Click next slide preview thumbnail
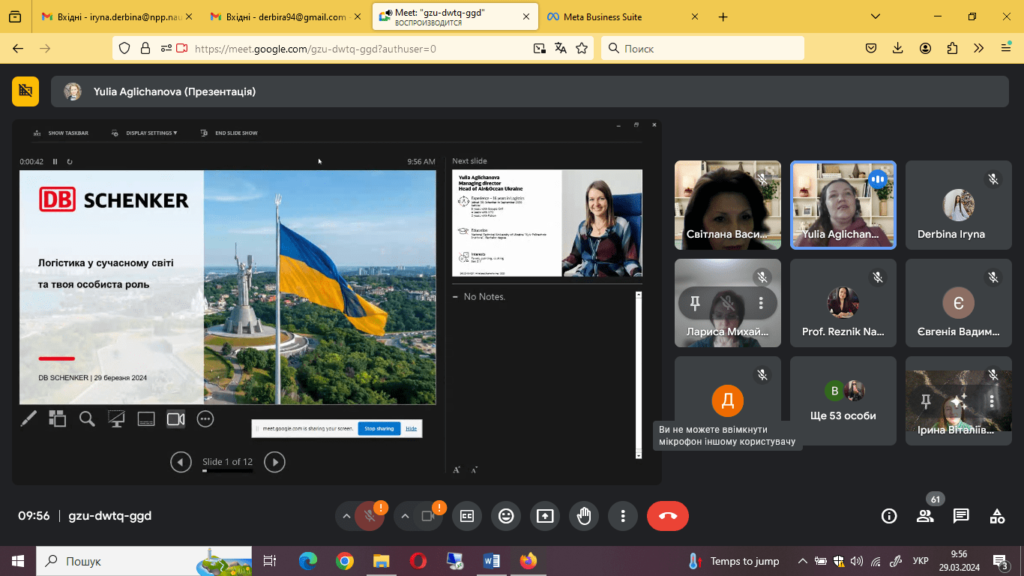The image size is (1024, 576). pos(547,223)
